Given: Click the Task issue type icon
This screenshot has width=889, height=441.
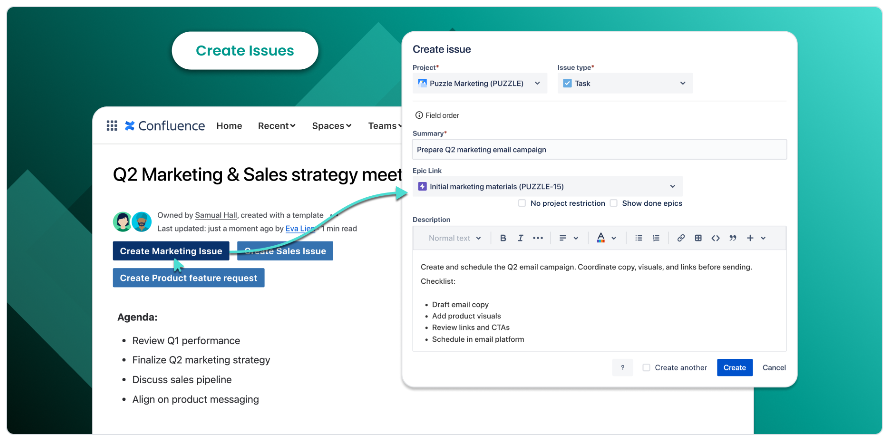Looking at the screenshot, I should point(568,83).
